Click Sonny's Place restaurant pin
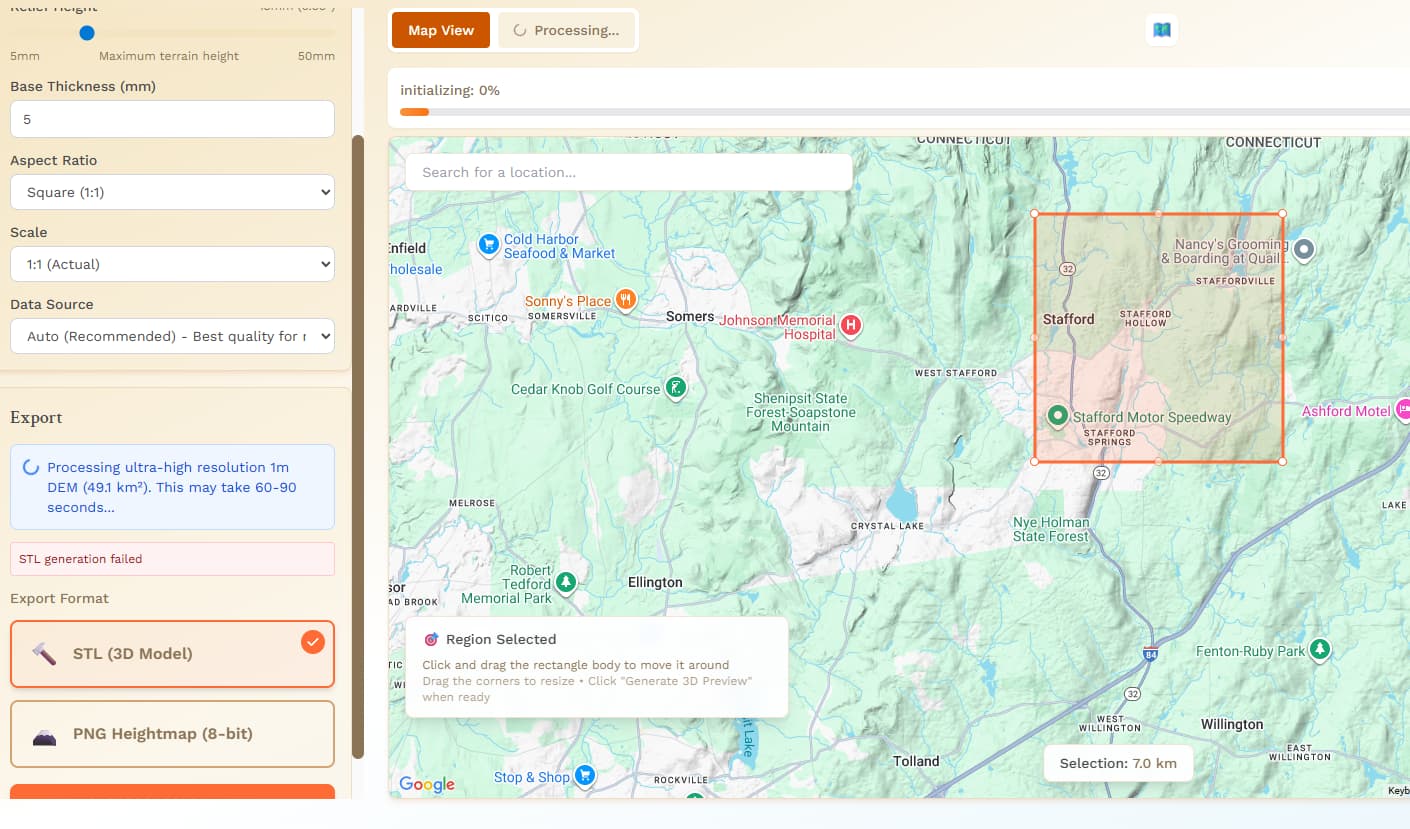 coord(626,299)
